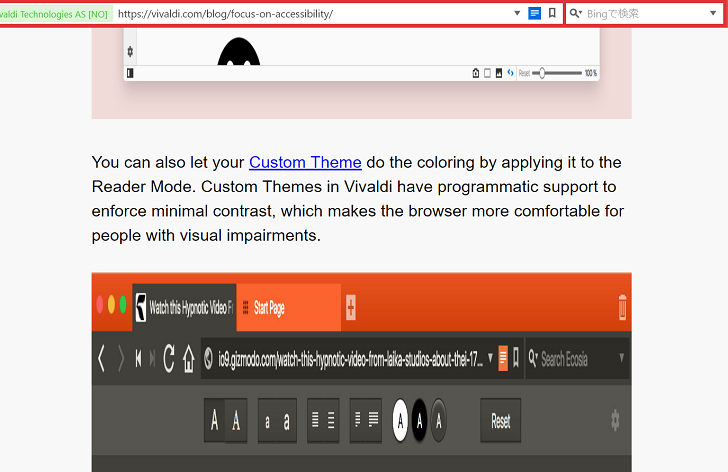Screen dimensions: 728x472
Task: Open site info for Vivaldi Technologies AS
Action: [55, 14]
